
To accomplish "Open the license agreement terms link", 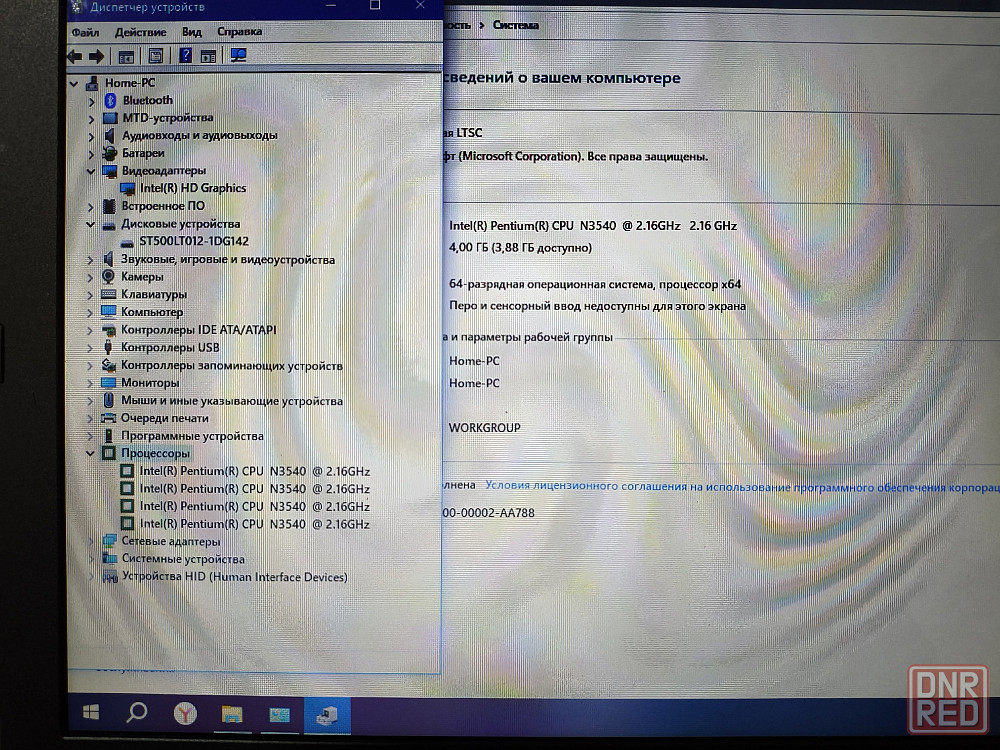I will (x=740, y=486).
